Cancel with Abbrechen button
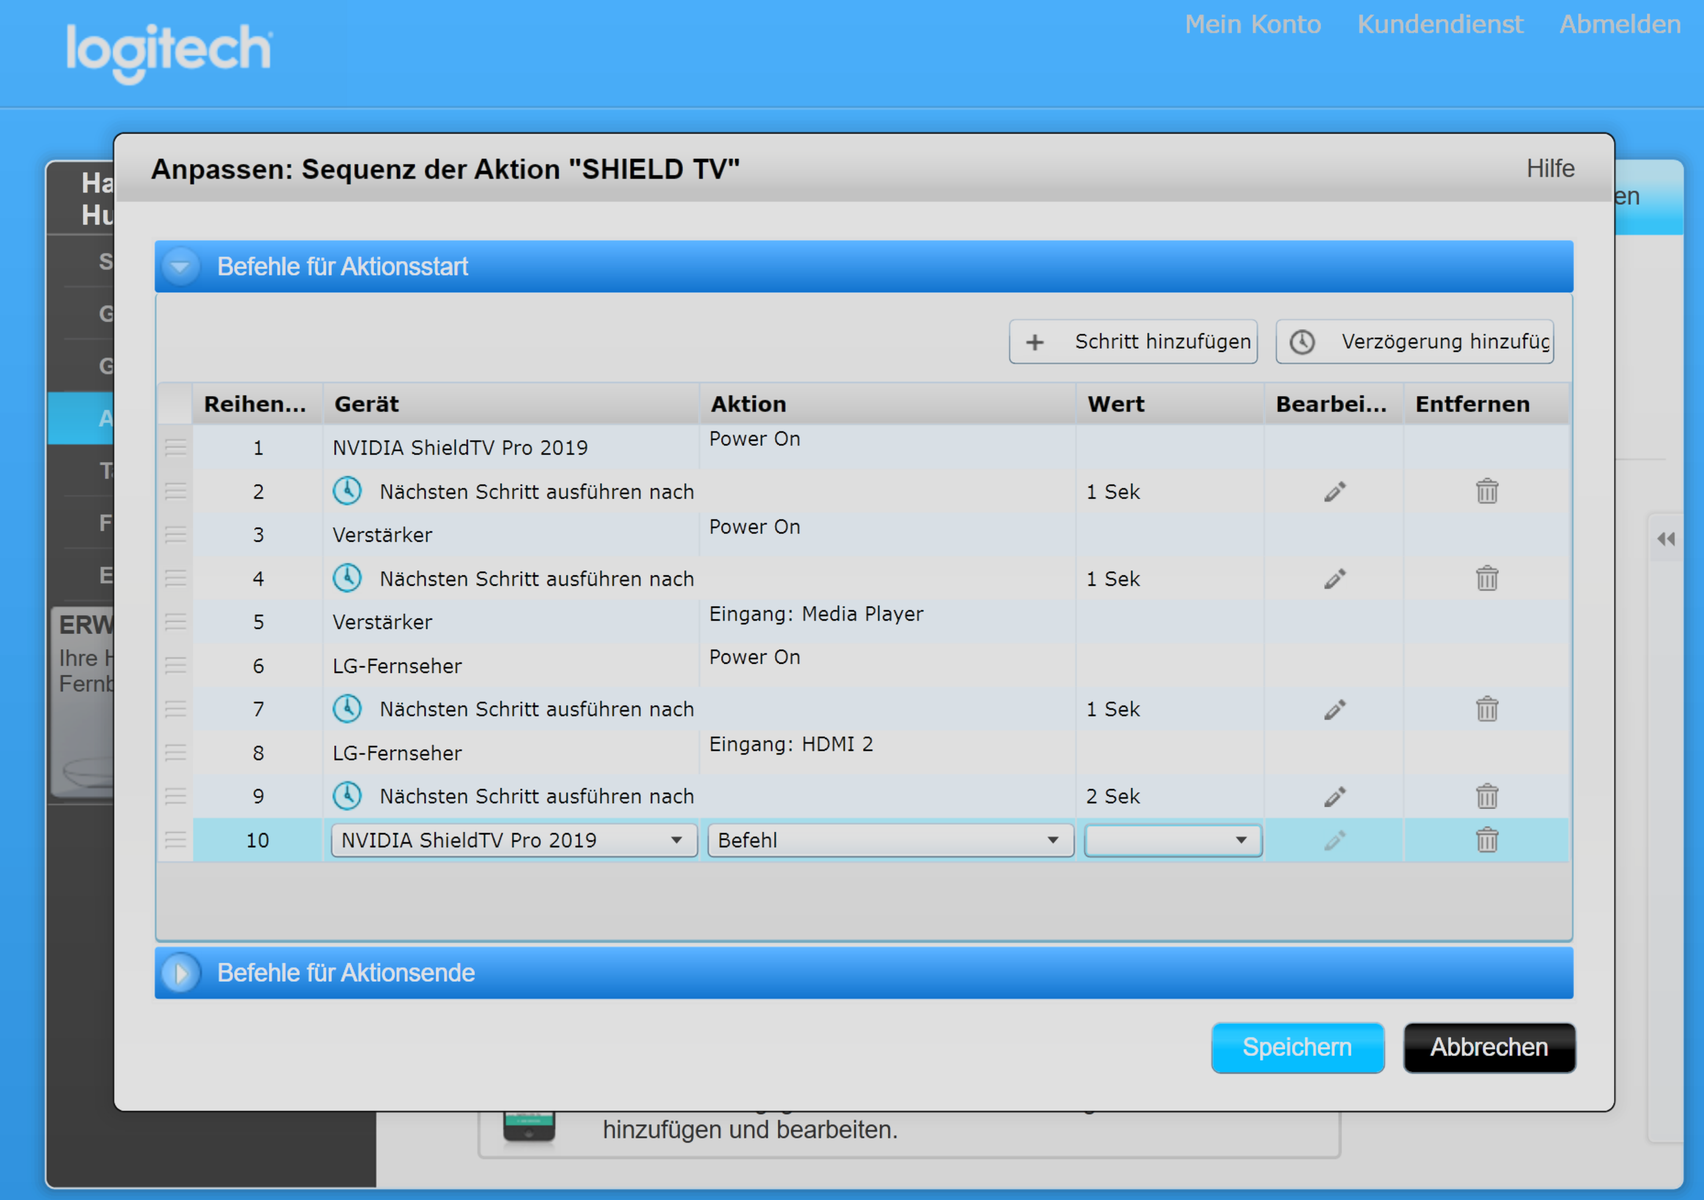The image size is (1704, 1200). click(1489, 1048)
